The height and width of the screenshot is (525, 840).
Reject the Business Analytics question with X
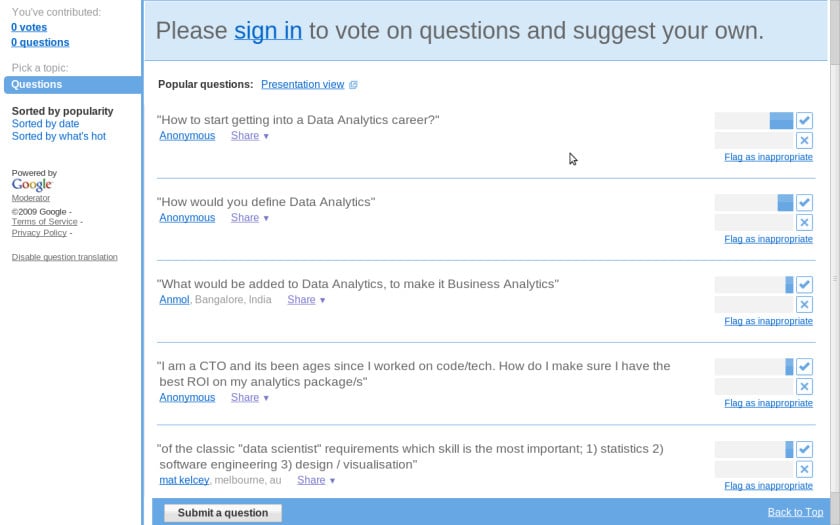click(x=804, y=305)
